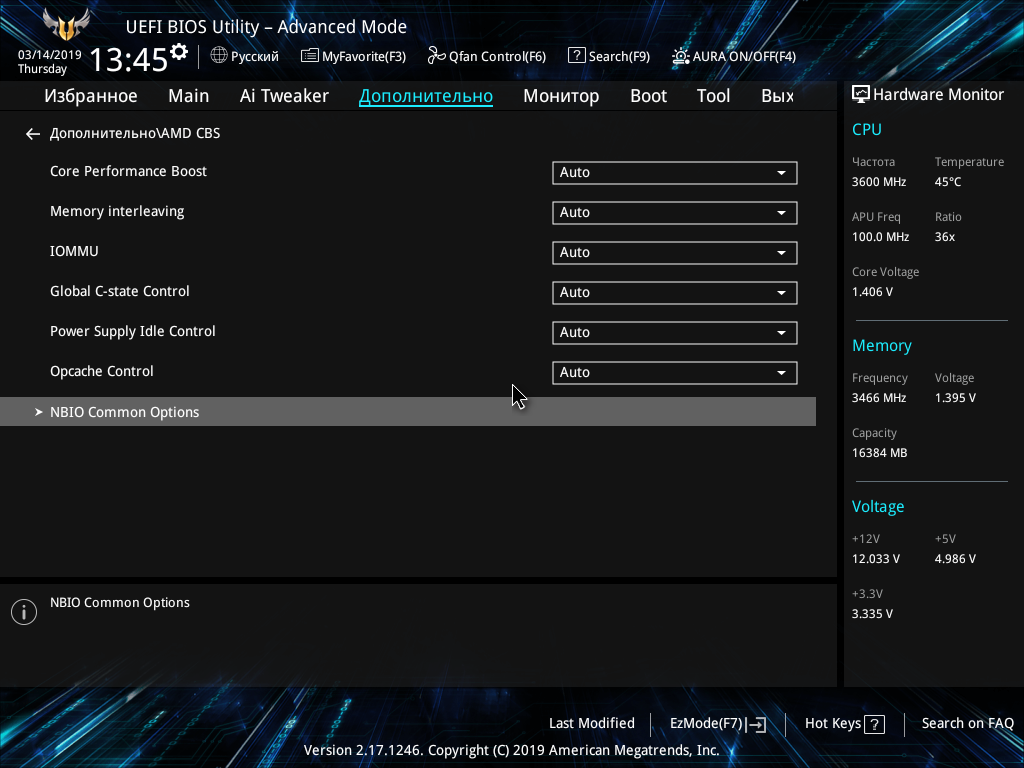Open Core Performance Boost dropdown

click(675, 172)
